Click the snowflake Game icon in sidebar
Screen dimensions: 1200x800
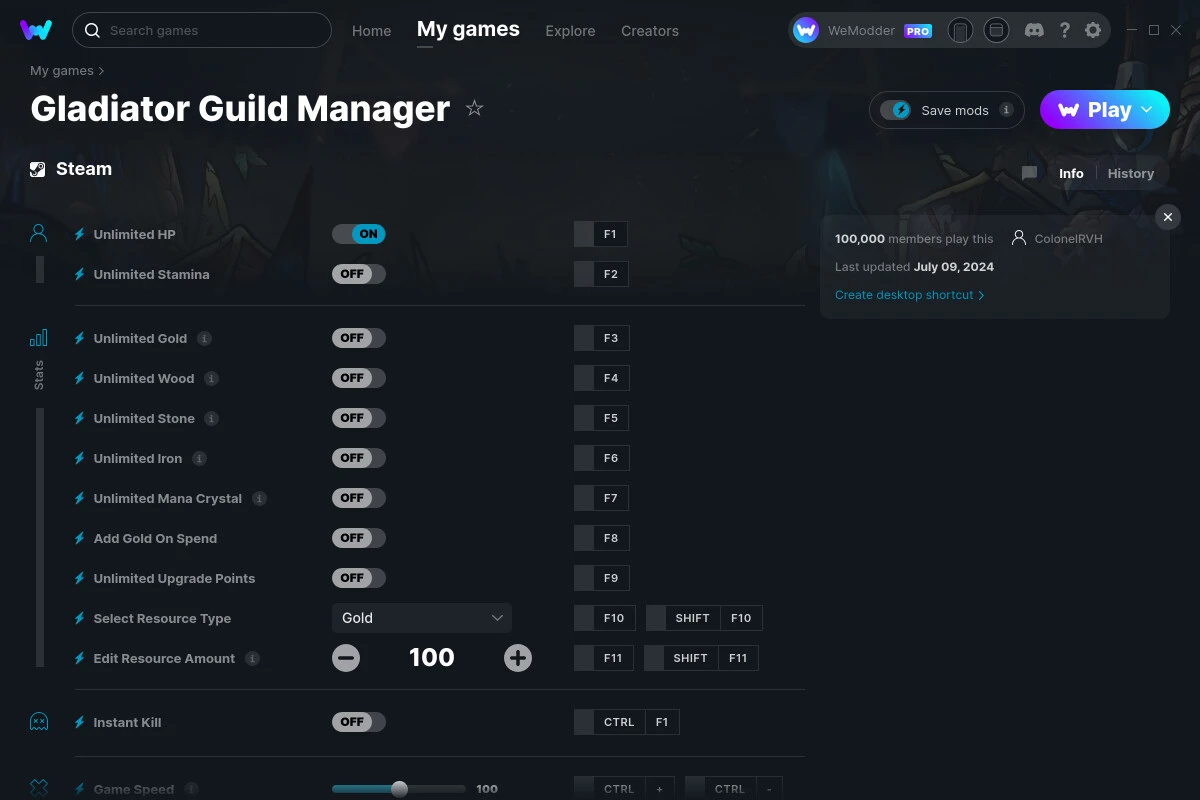click(x=38, y=787)
